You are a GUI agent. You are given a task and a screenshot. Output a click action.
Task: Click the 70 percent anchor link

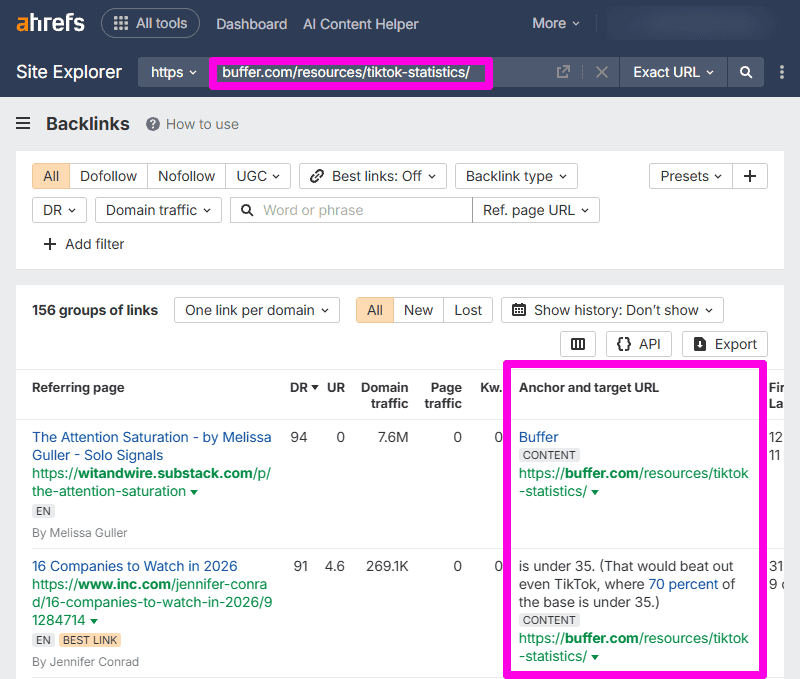[683, 584]
